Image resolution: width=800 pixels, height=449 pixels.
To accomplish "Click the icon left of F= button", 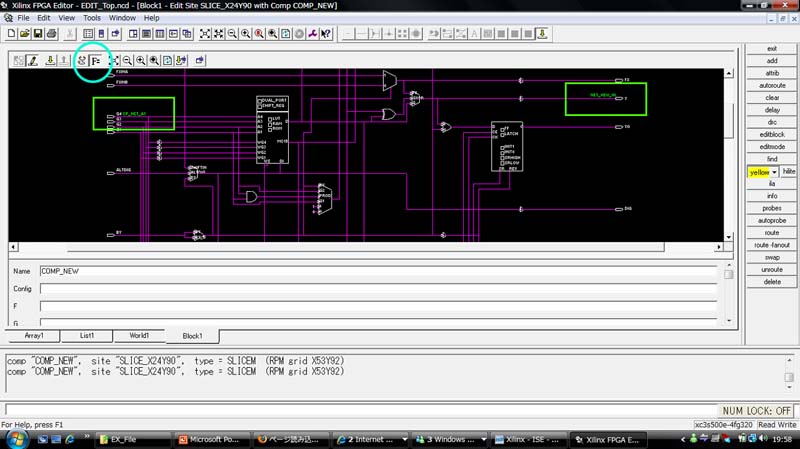I will click(x=82, y=61).
